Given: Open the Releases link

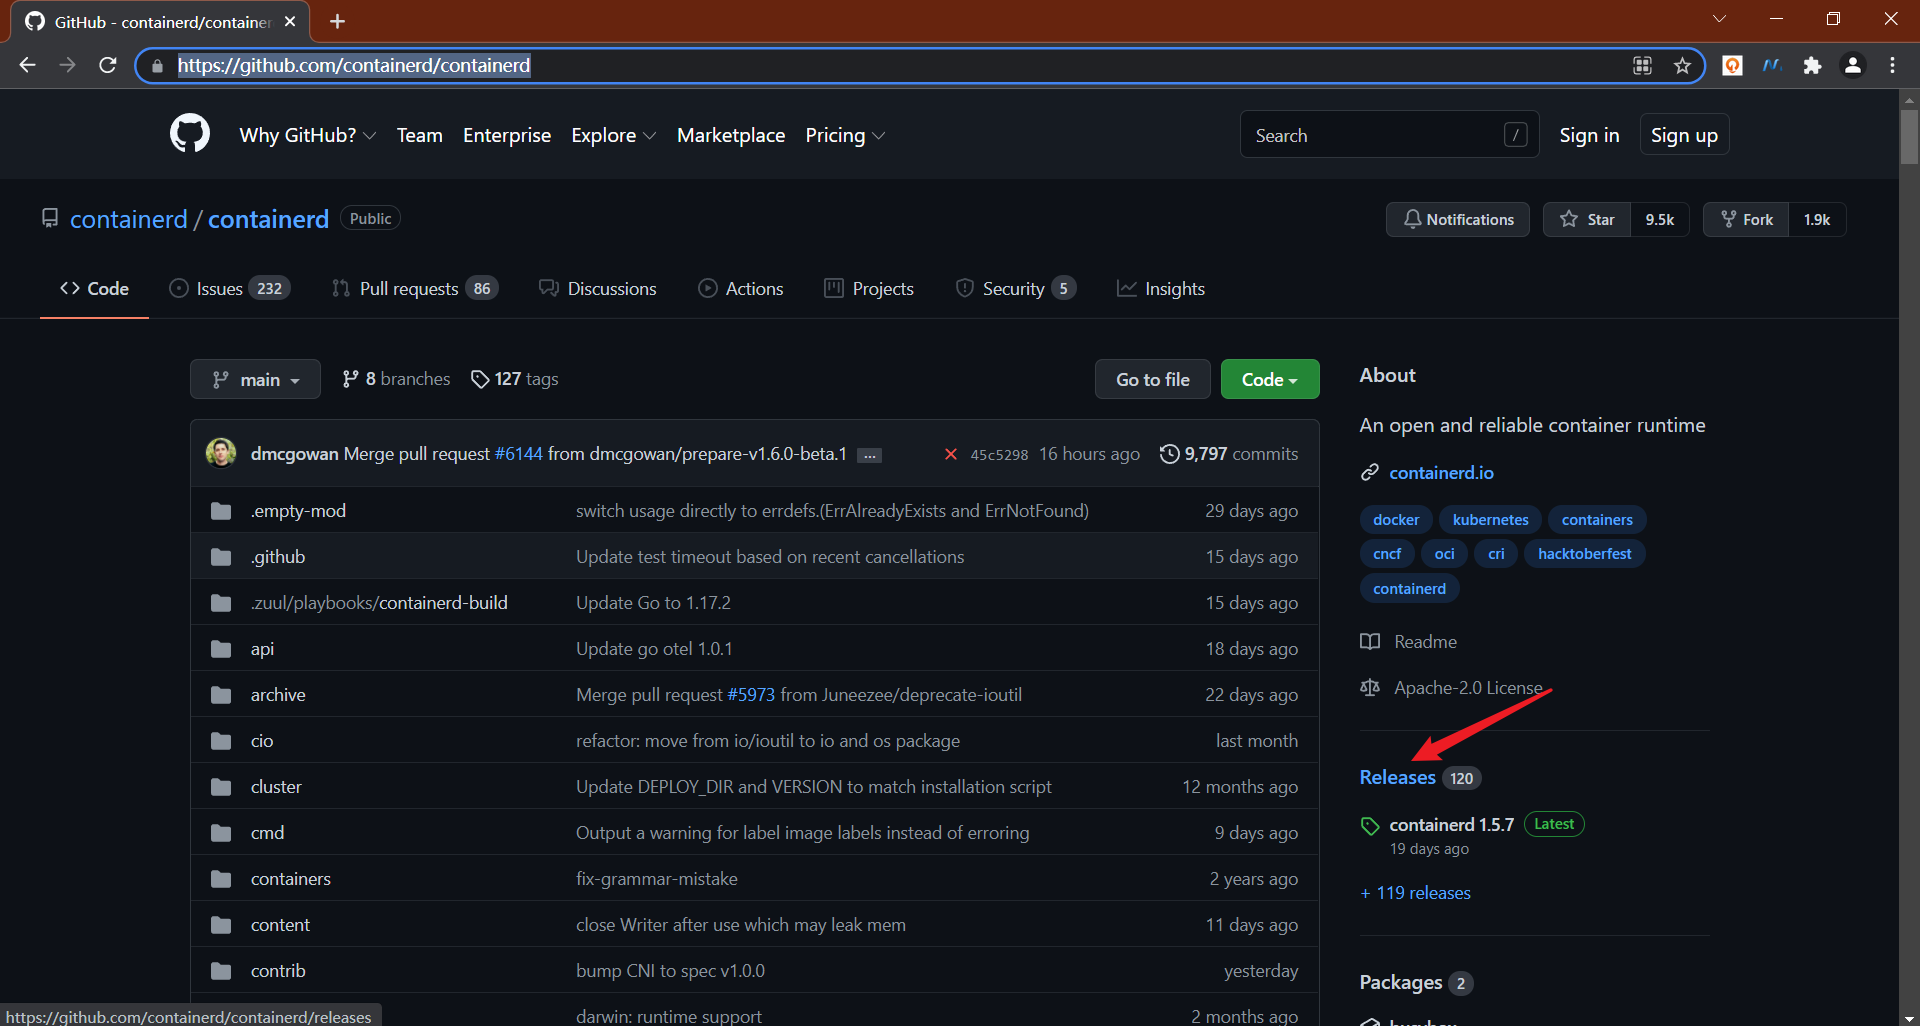Looking at the screenshot, I should [x=1397, y=777].
